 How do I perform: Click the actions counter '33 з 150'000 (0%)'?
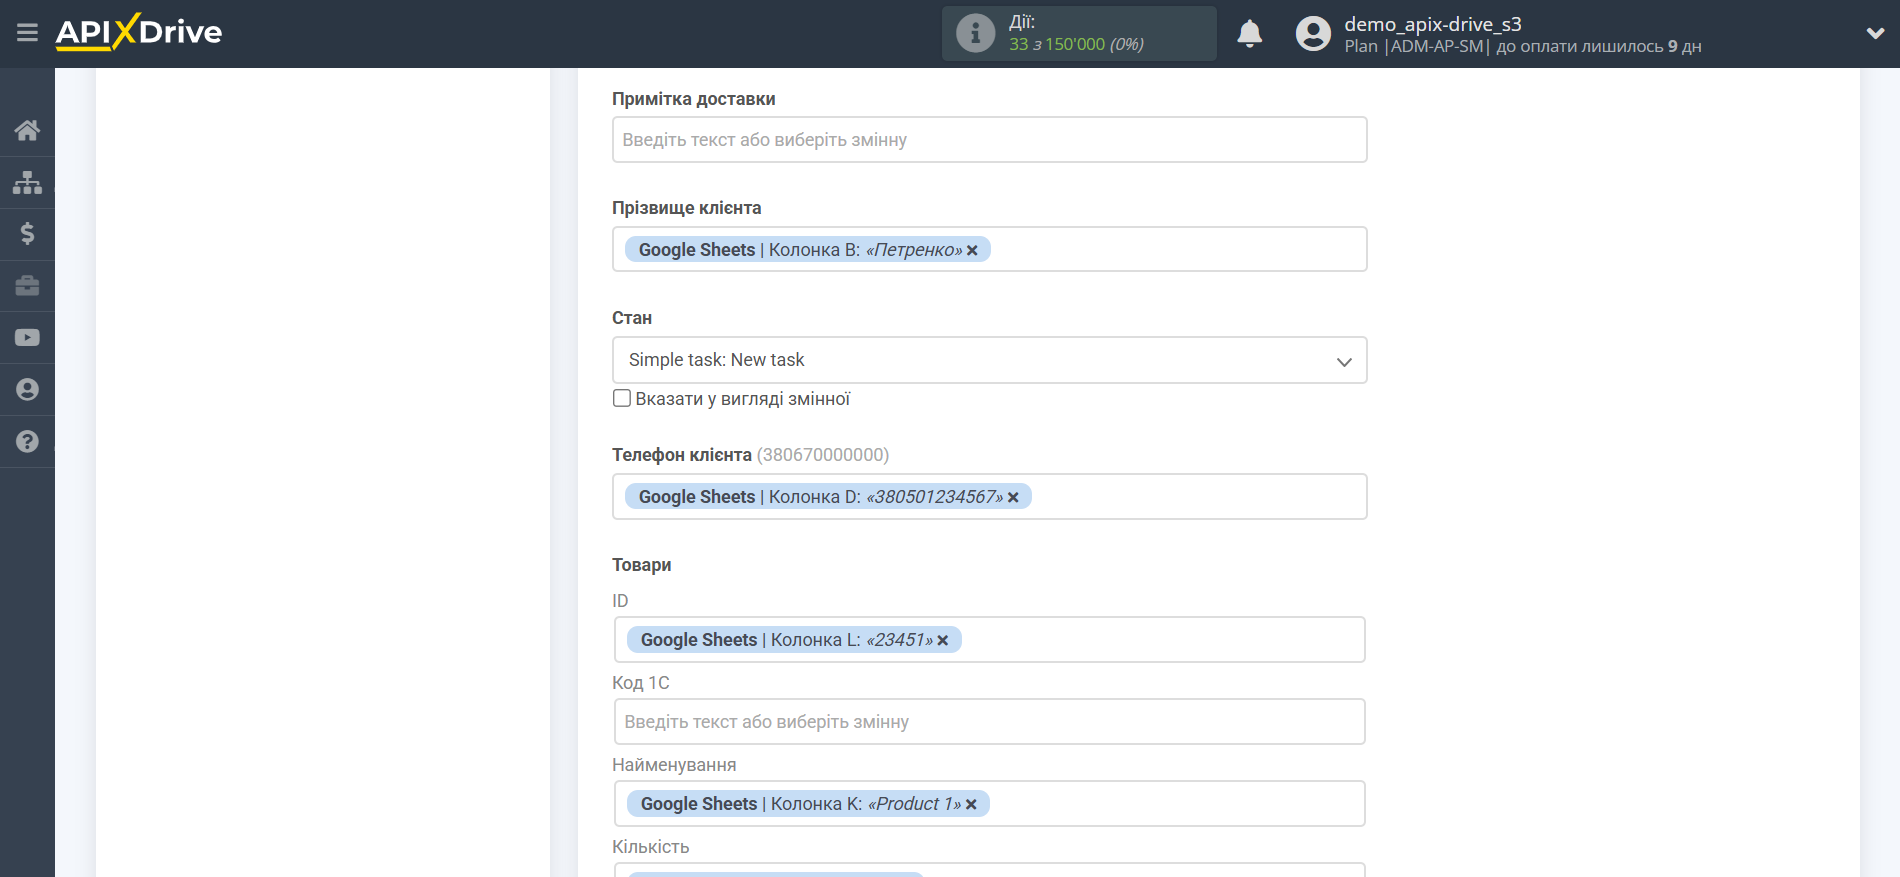tap(1076, 44)
